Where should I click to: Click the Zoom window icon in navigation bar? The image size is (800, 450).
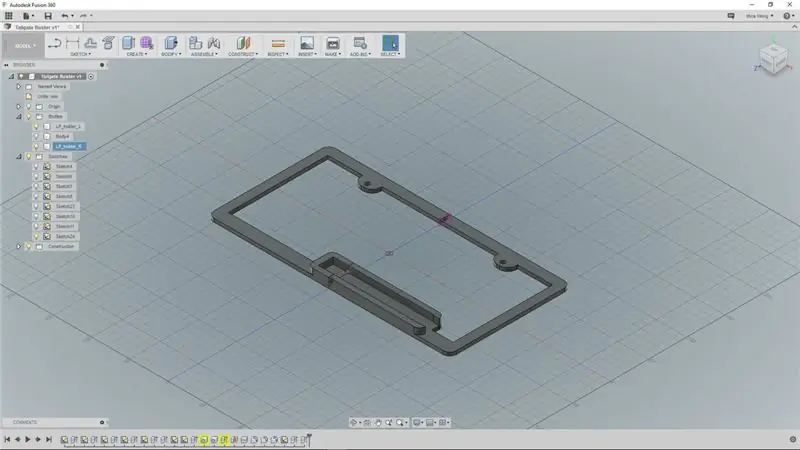tap(389, 422)
